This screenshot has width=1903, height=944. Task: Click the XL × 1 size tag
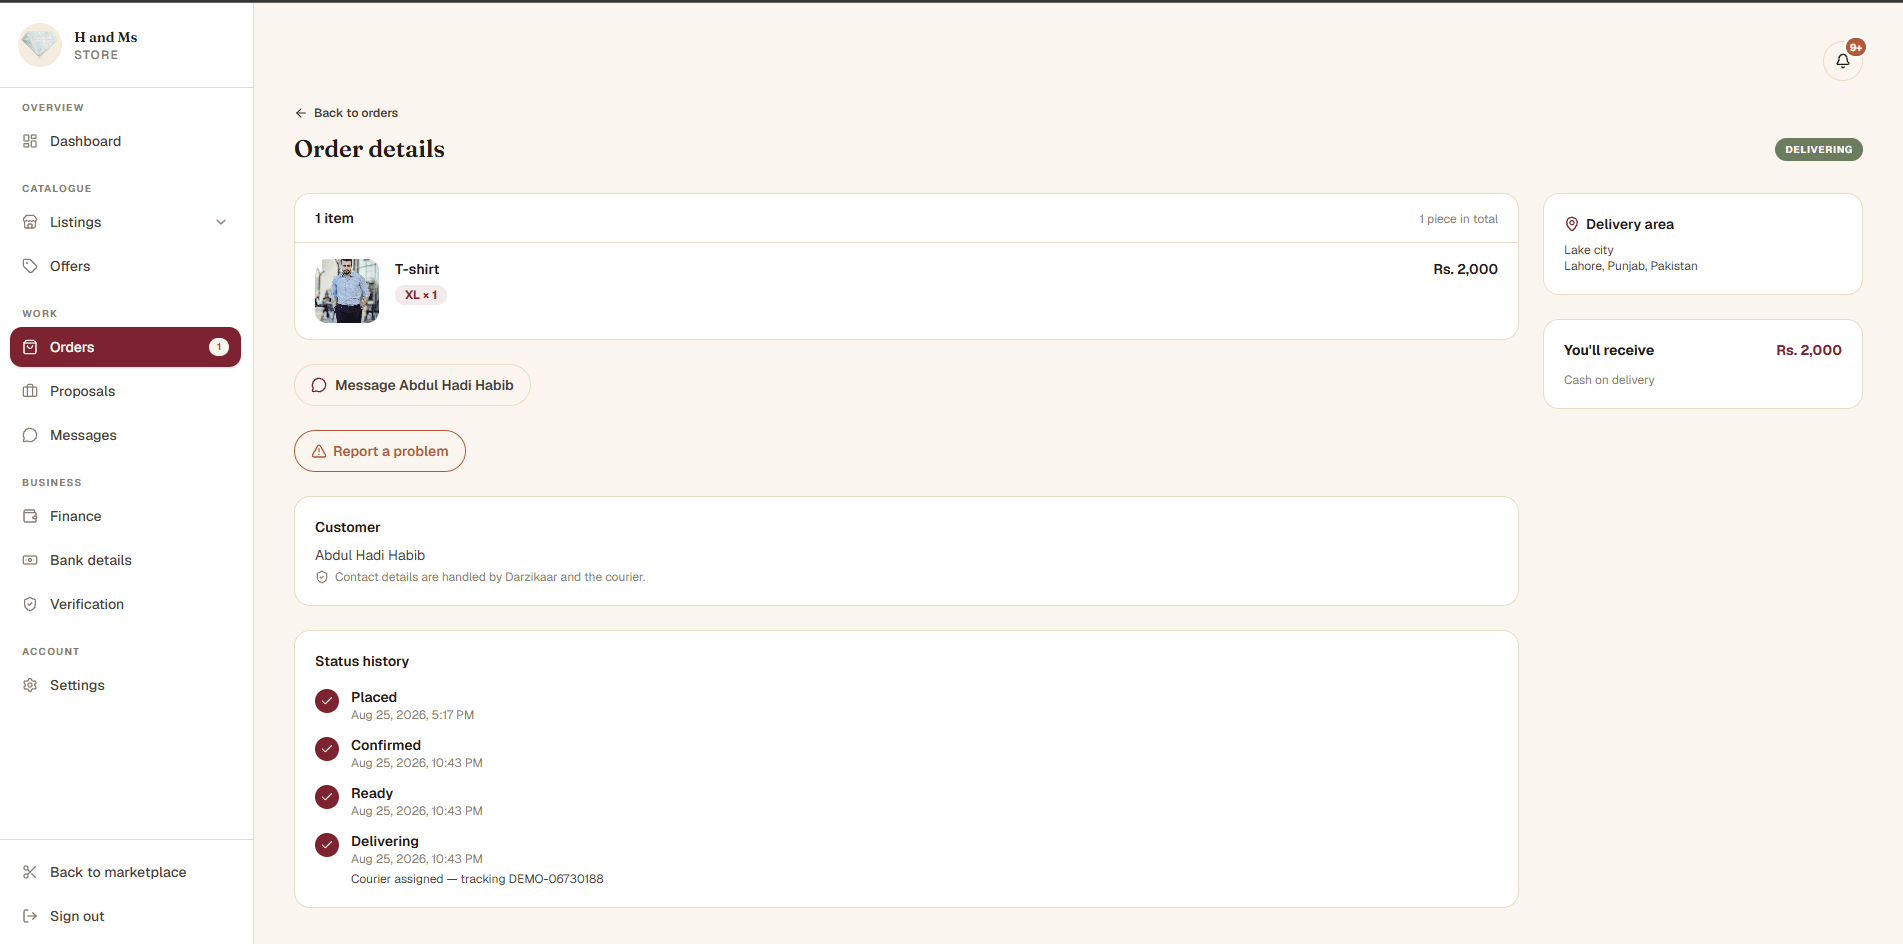(x=421, y=295)
